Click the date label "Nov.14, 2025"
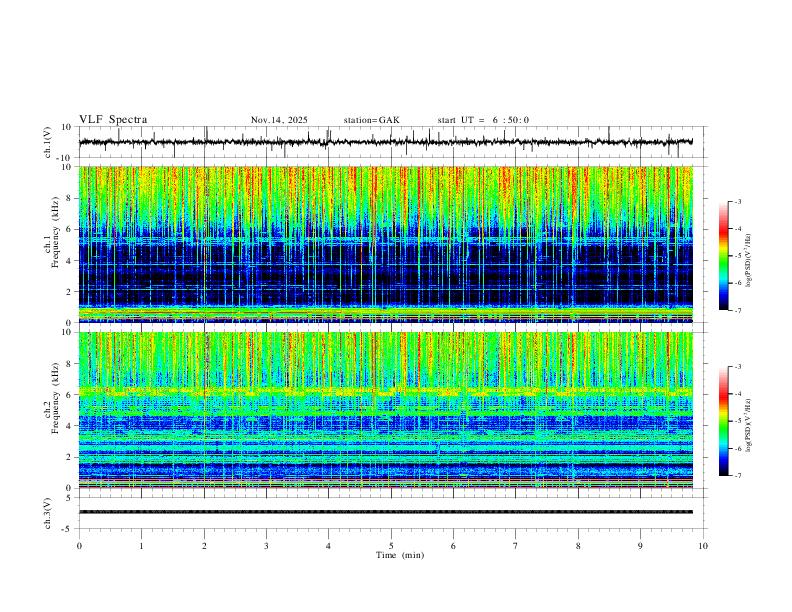This screenshot has height=612, width=792. [279, 120]
